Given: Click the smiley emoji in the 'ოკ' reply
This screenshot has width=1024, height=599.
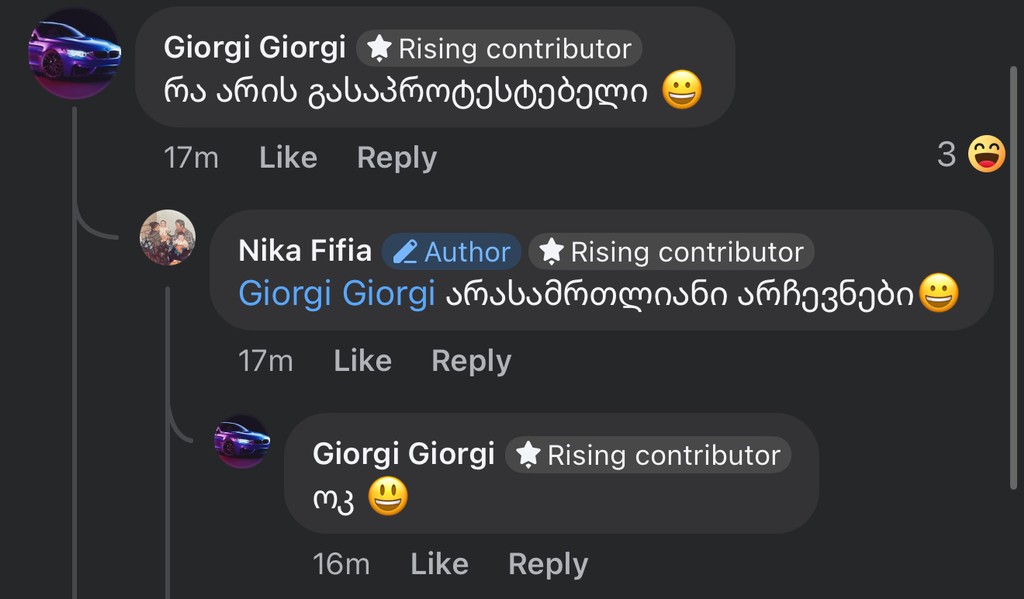Looking at the screenshot, I should 388,497.
